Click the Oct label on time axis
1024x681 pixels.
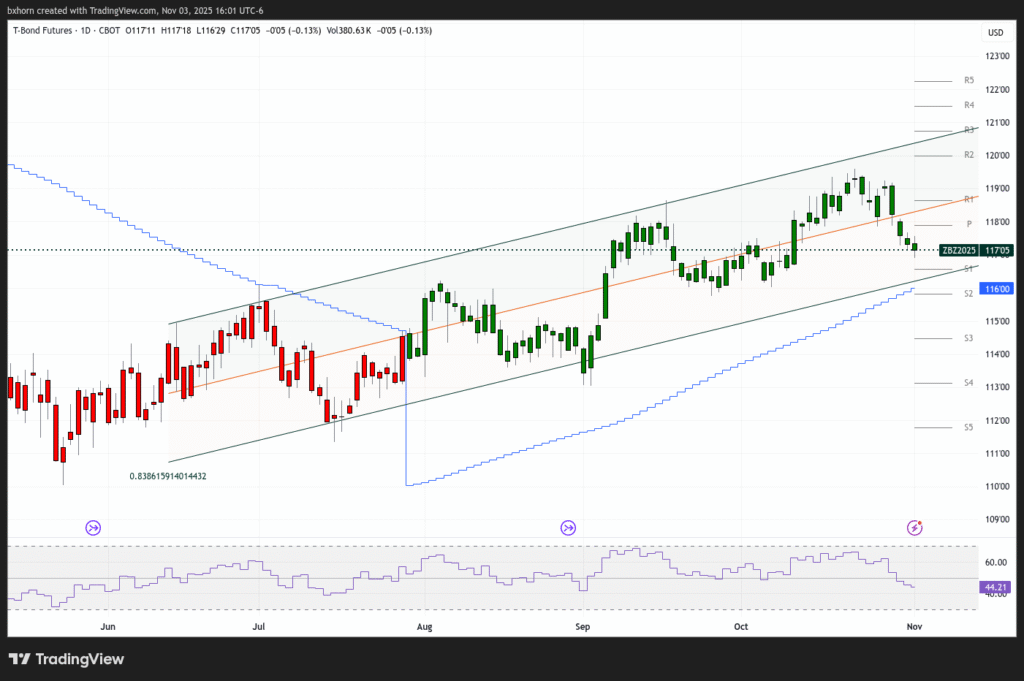pos(741,627)
